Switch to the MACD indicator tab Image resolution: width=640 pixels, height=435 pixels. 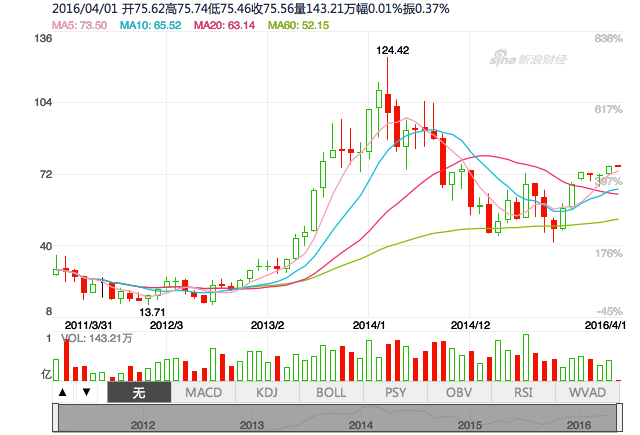[203, 393]
